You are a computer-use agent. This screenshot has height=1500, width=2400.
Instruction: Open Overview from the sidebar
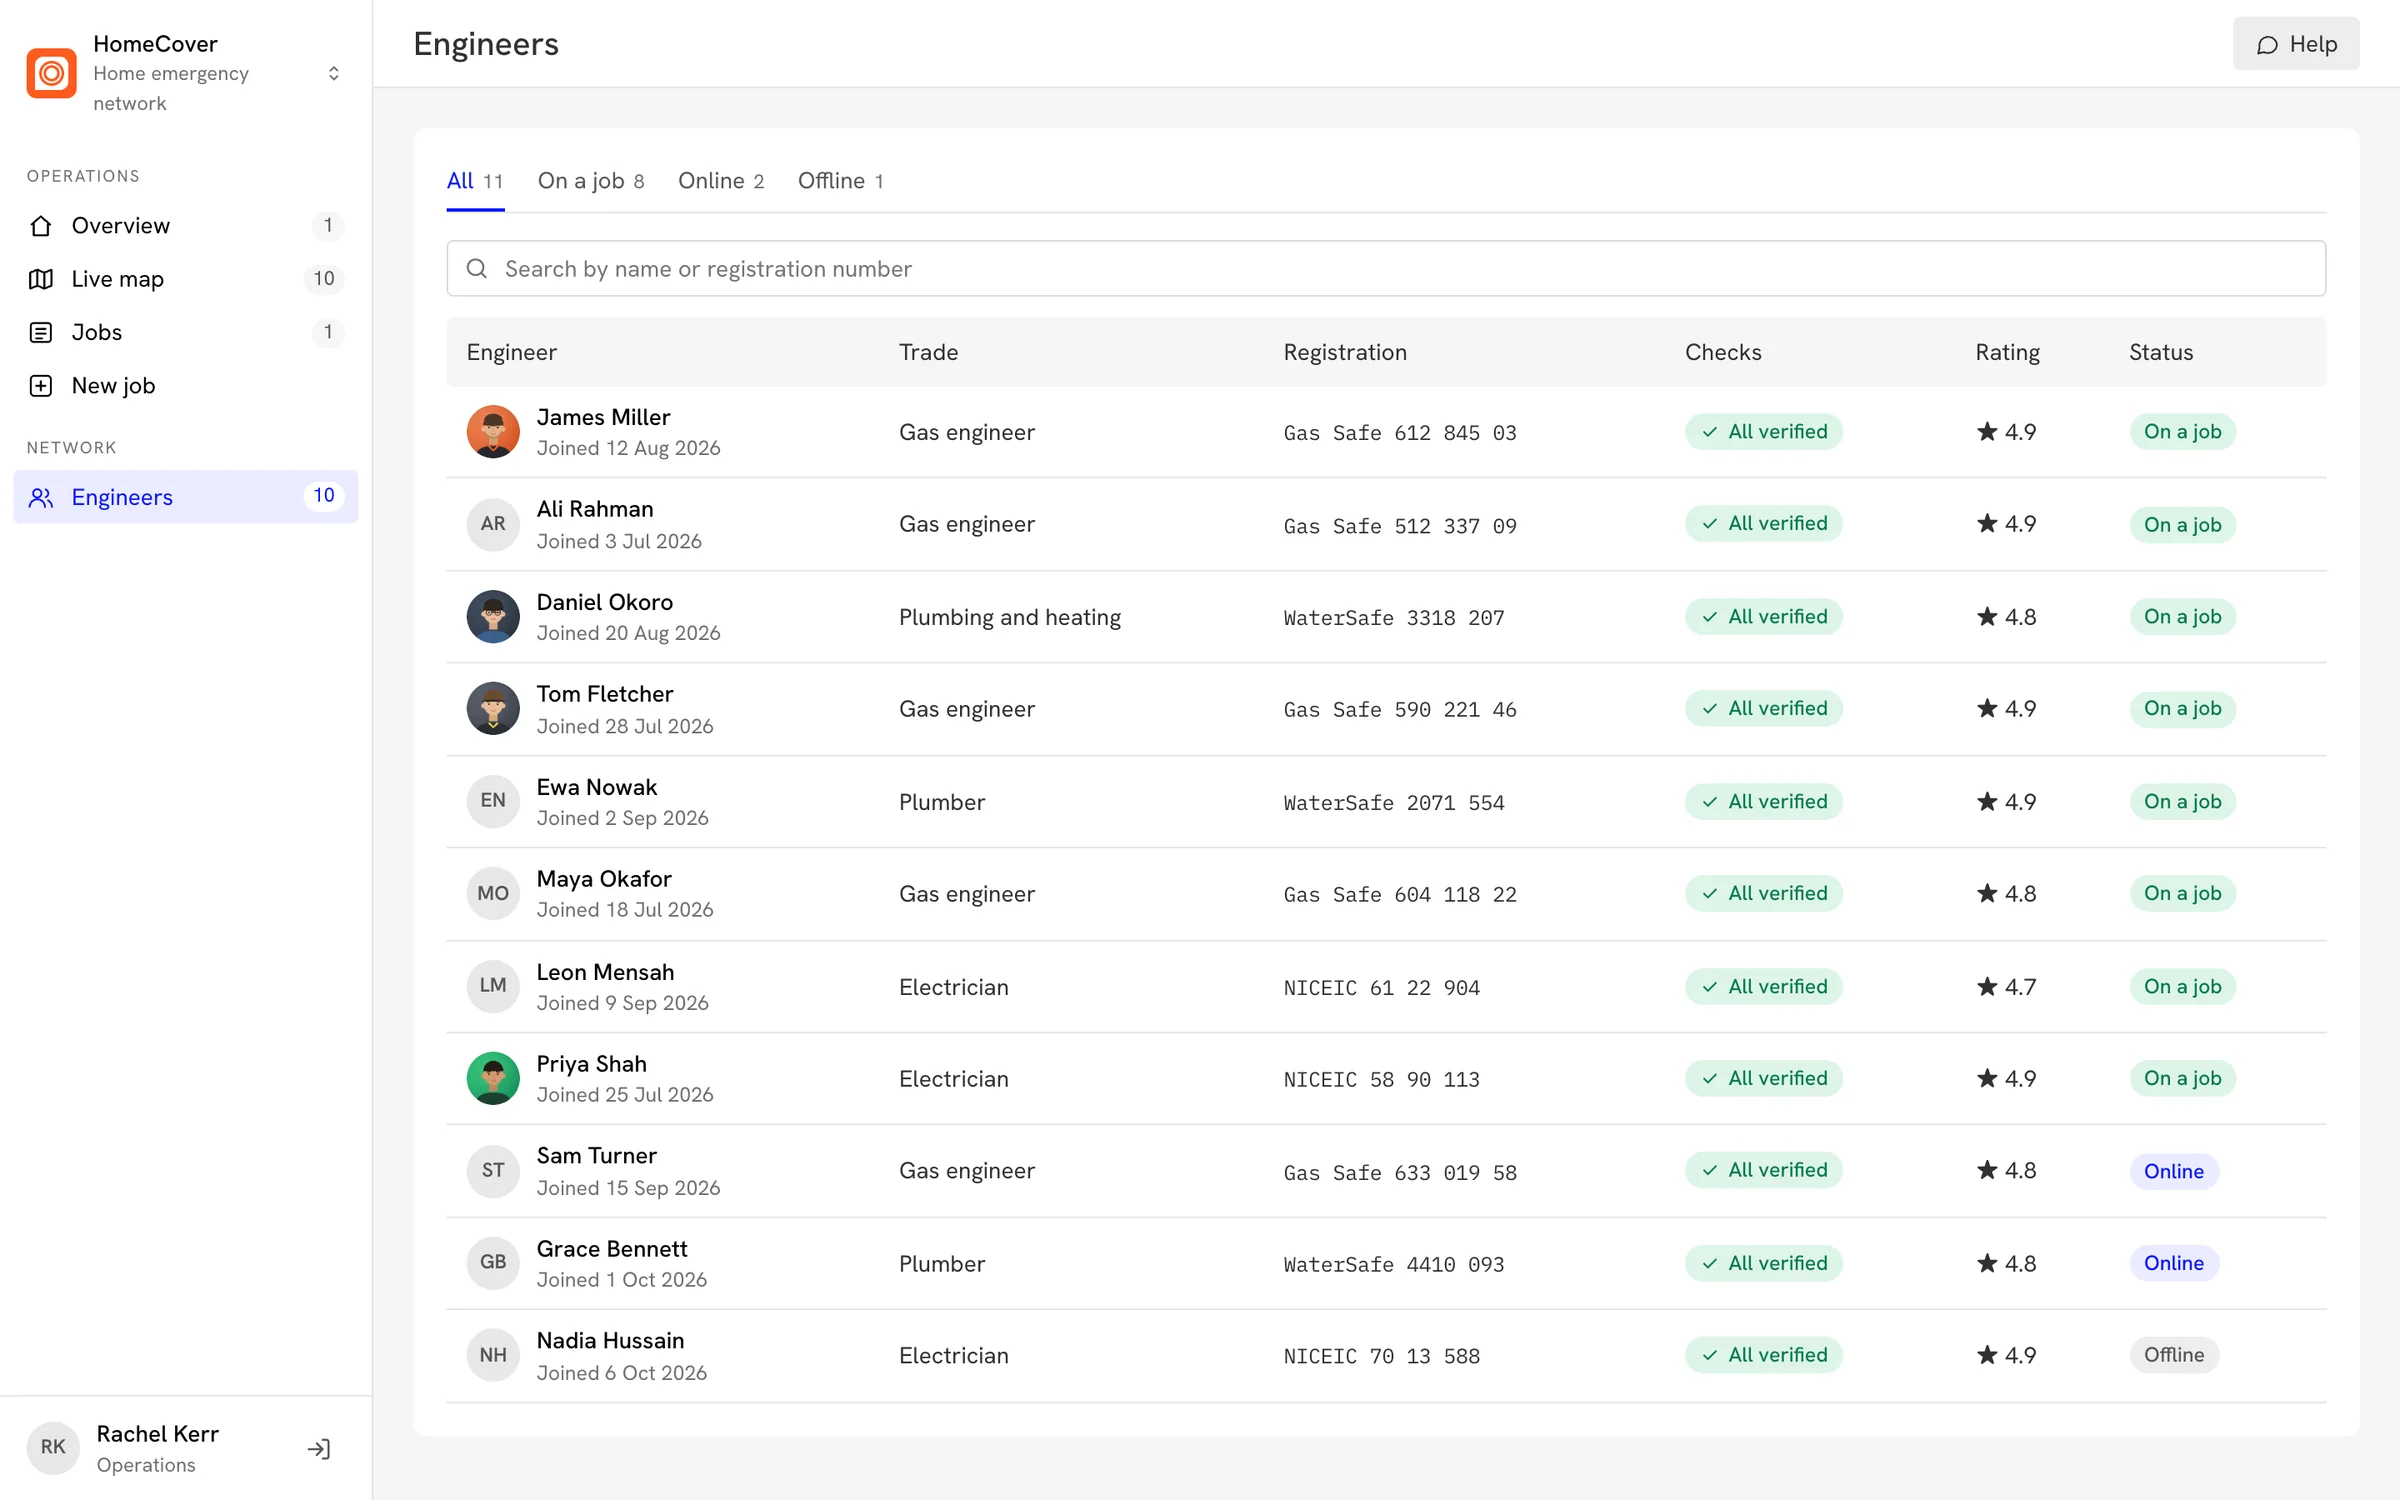(186, 226)
